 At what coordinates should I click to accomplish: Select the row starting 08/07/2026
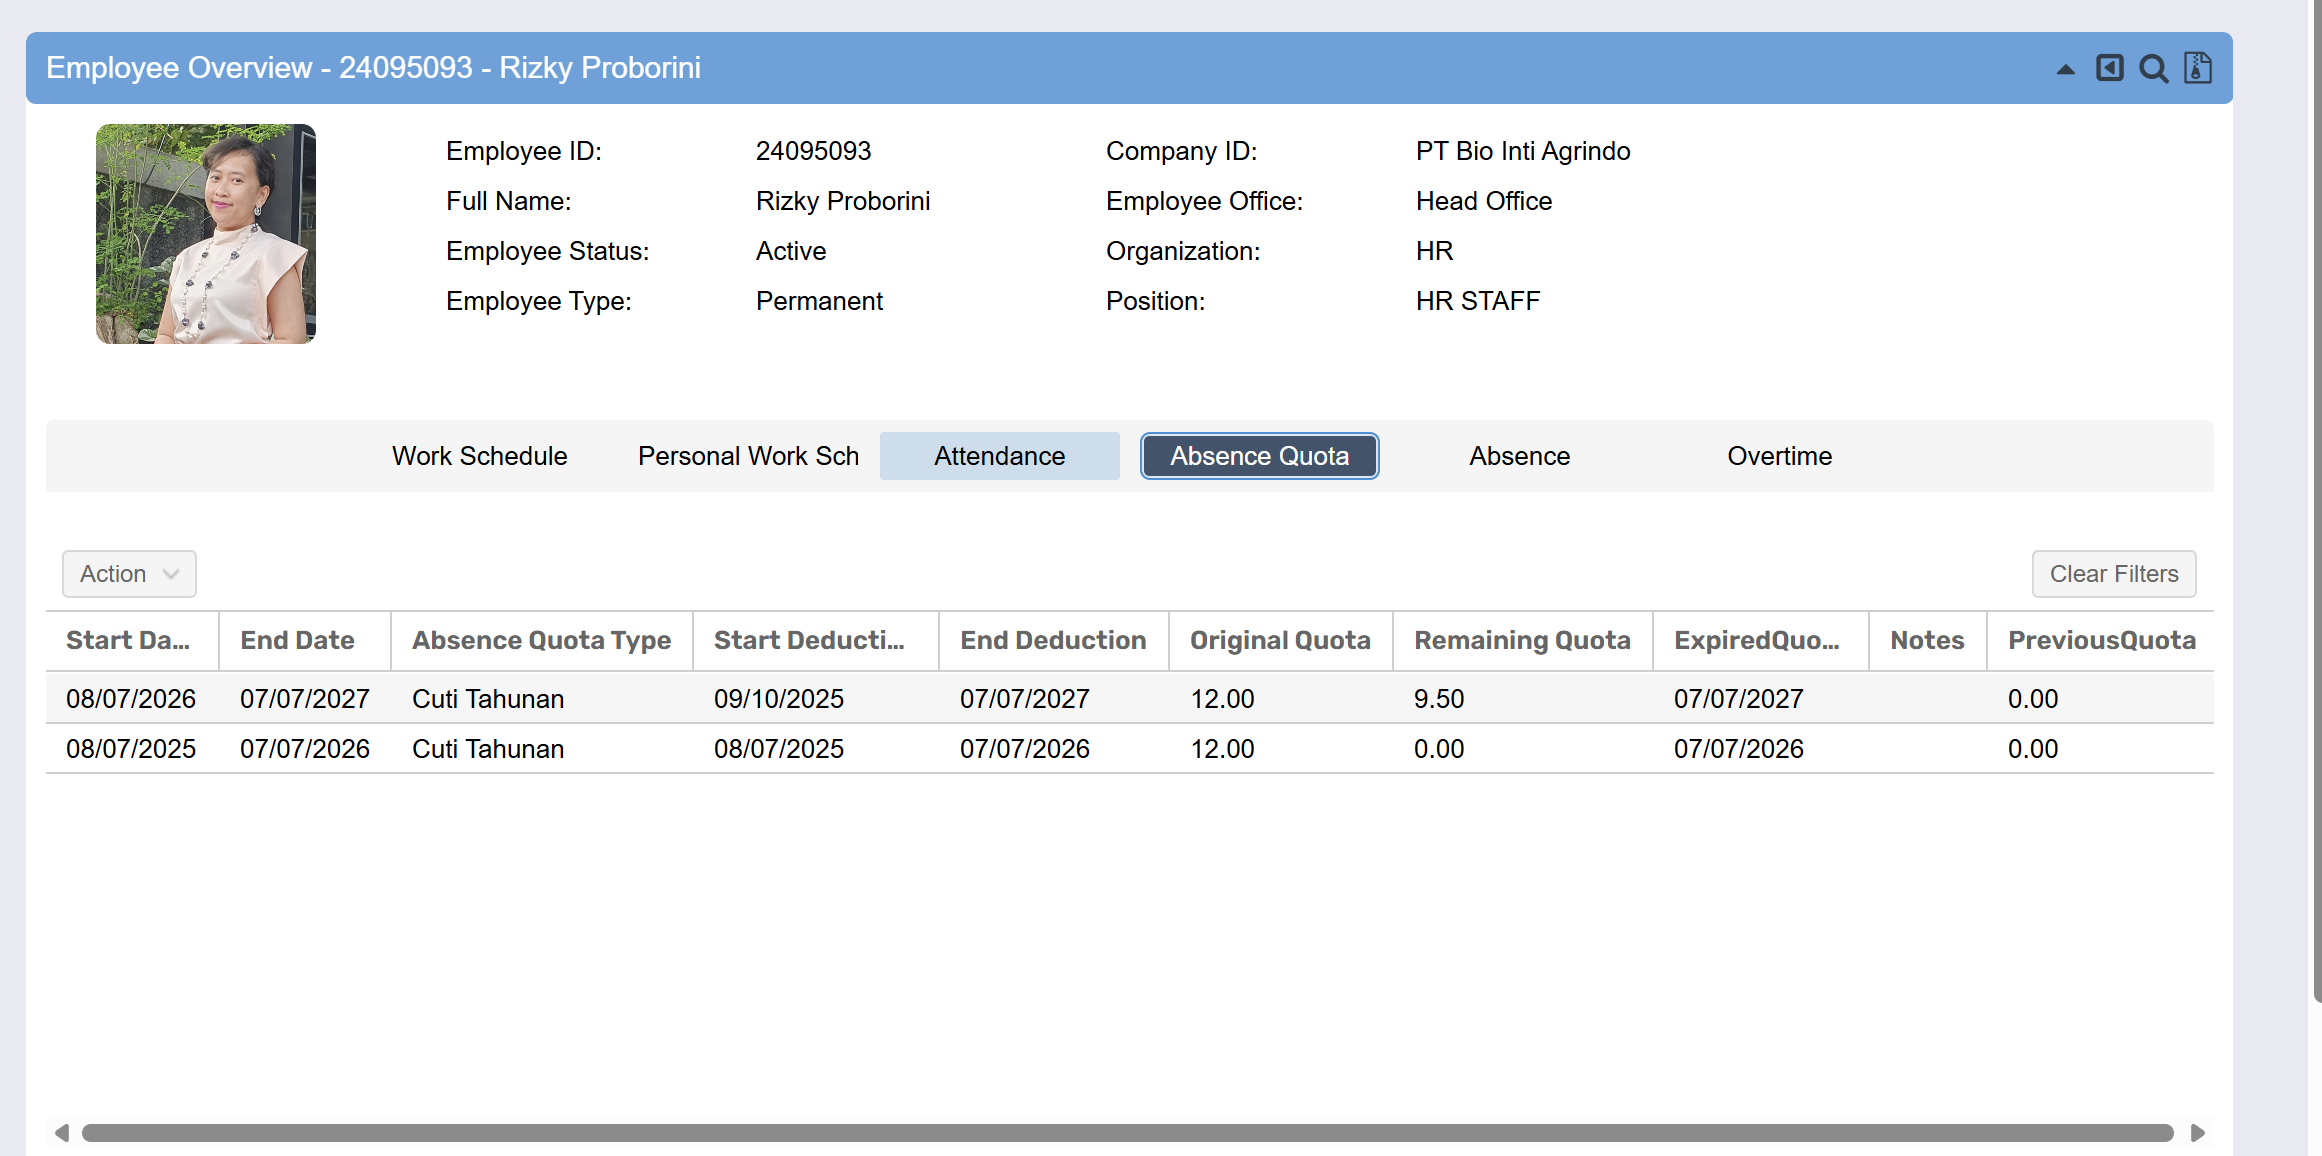[131, 699]
